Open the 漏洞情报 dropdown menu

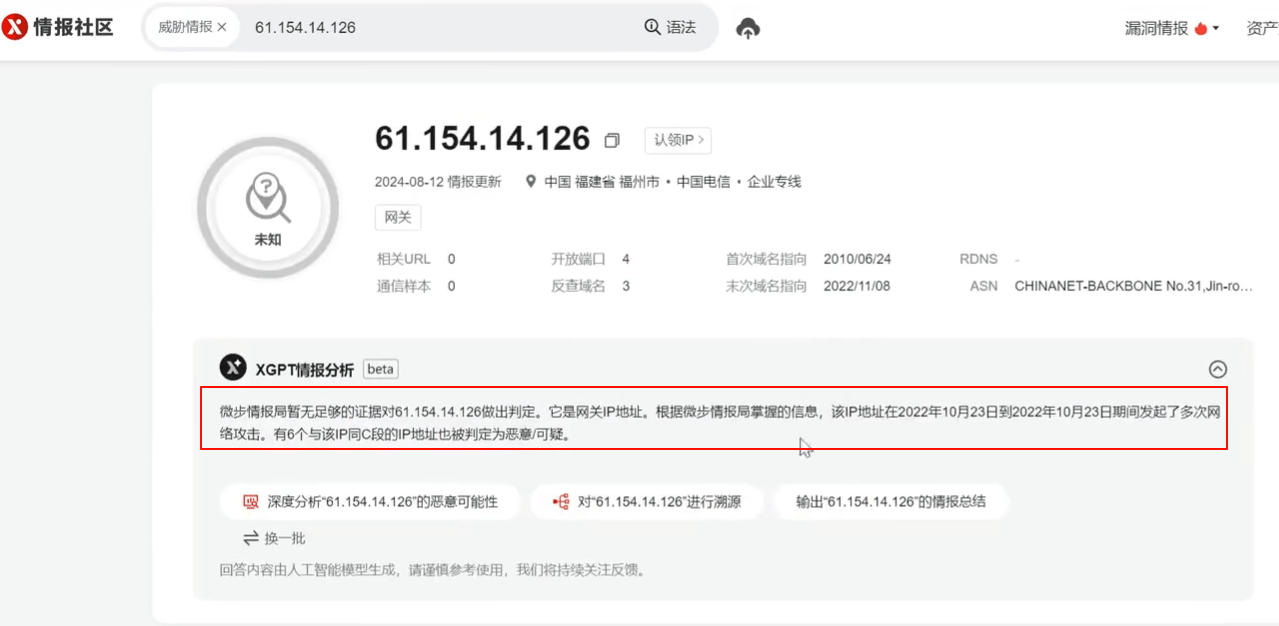pyautogui.click(x=1172, y=28)
